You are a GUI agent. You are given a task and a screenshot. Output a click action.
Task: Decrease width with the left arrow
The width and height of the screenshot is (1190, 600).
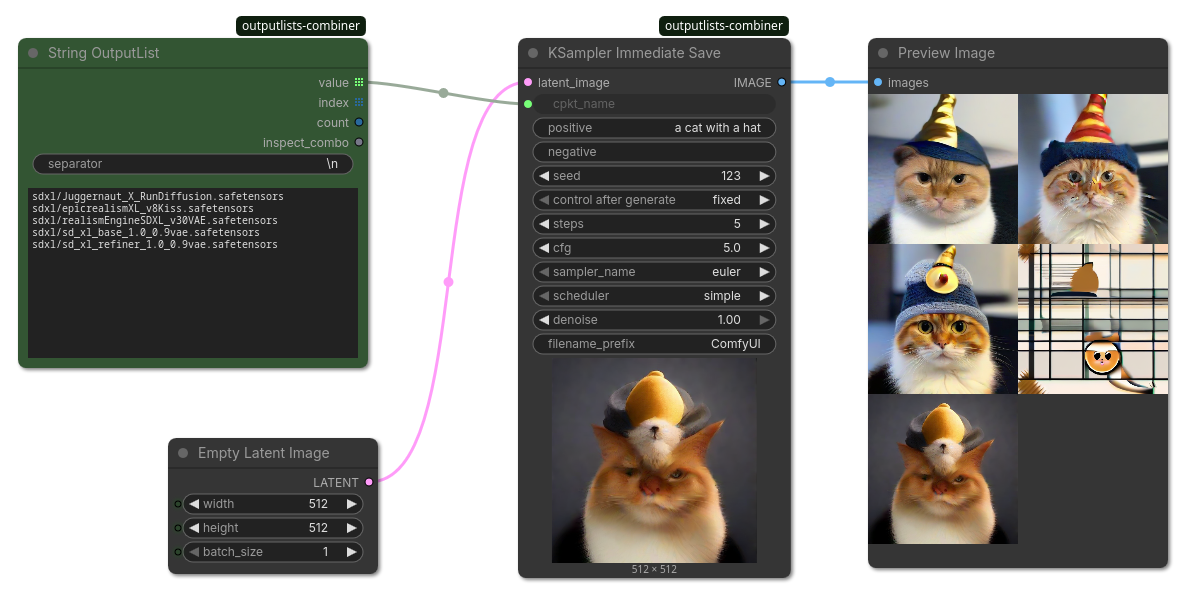coord(194,504)
